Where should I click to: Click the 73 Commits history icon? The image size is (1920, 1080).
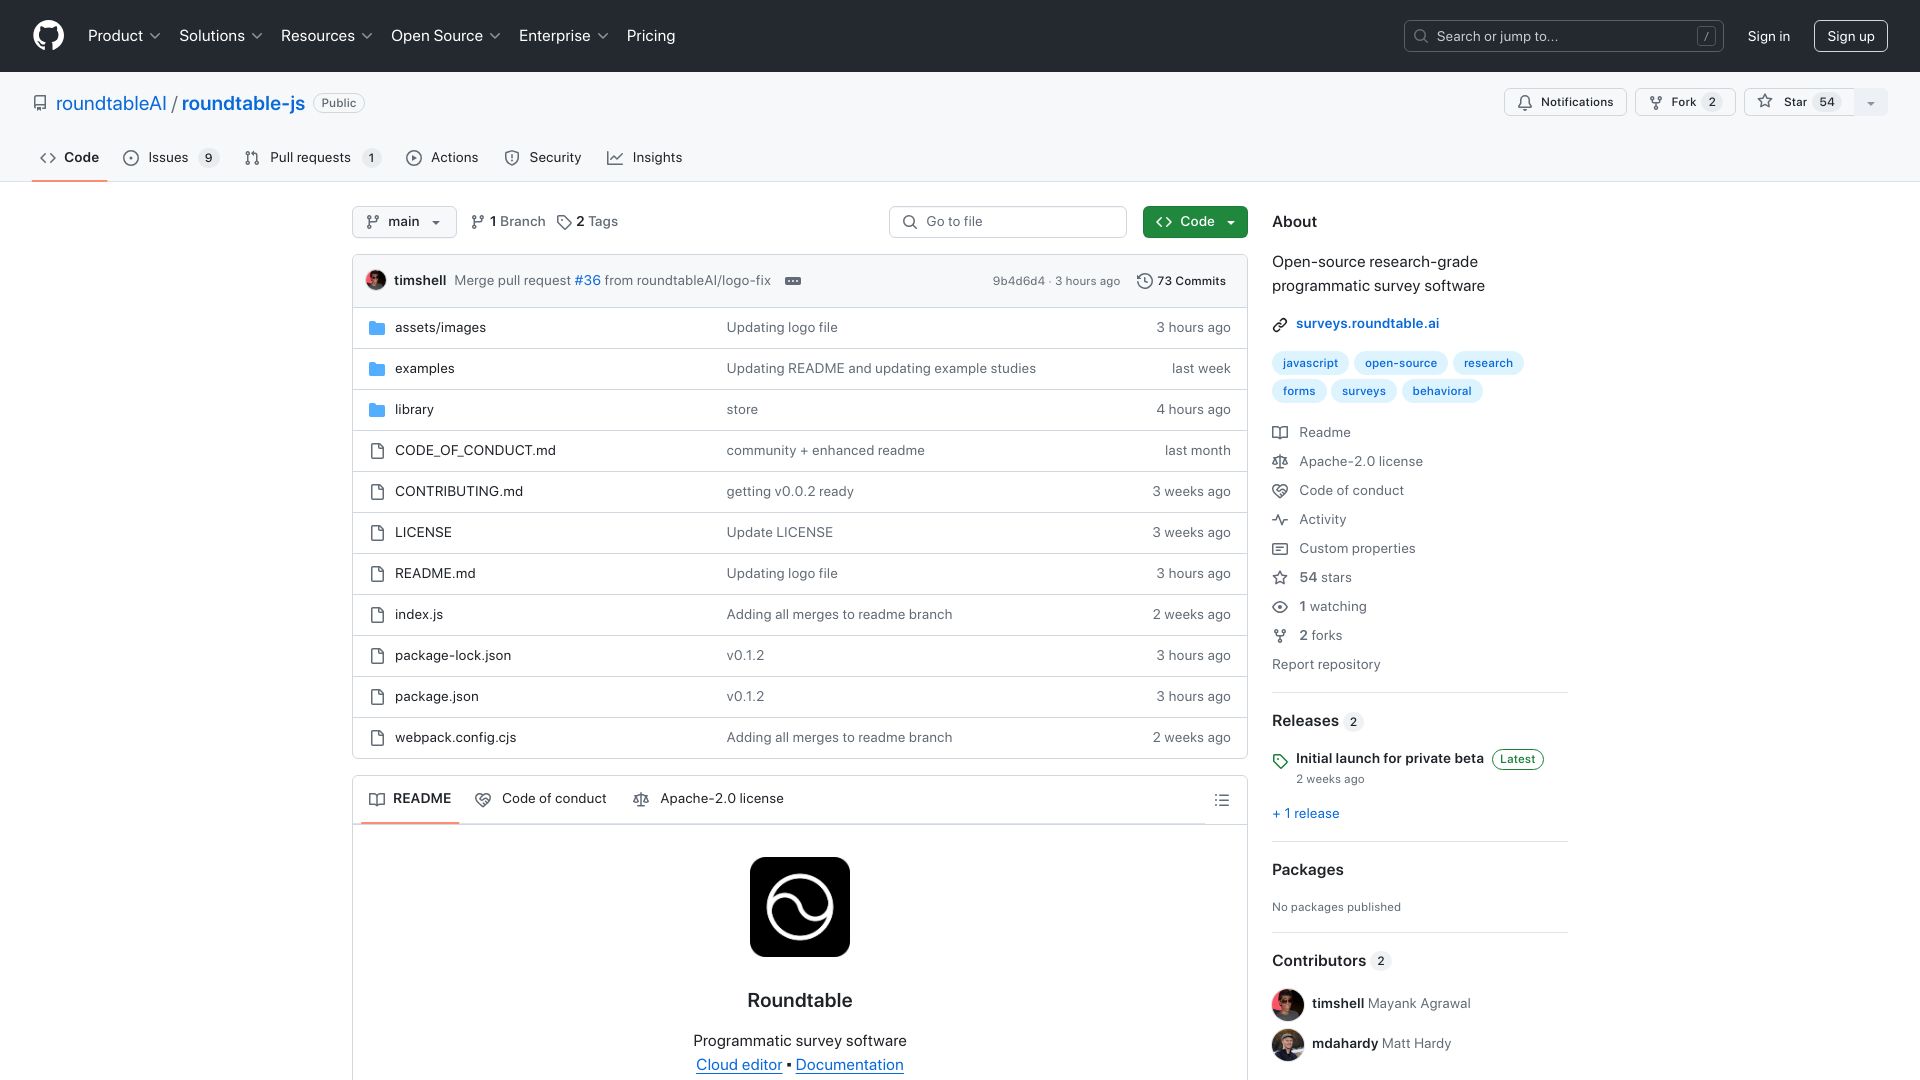click(1145, 281)
